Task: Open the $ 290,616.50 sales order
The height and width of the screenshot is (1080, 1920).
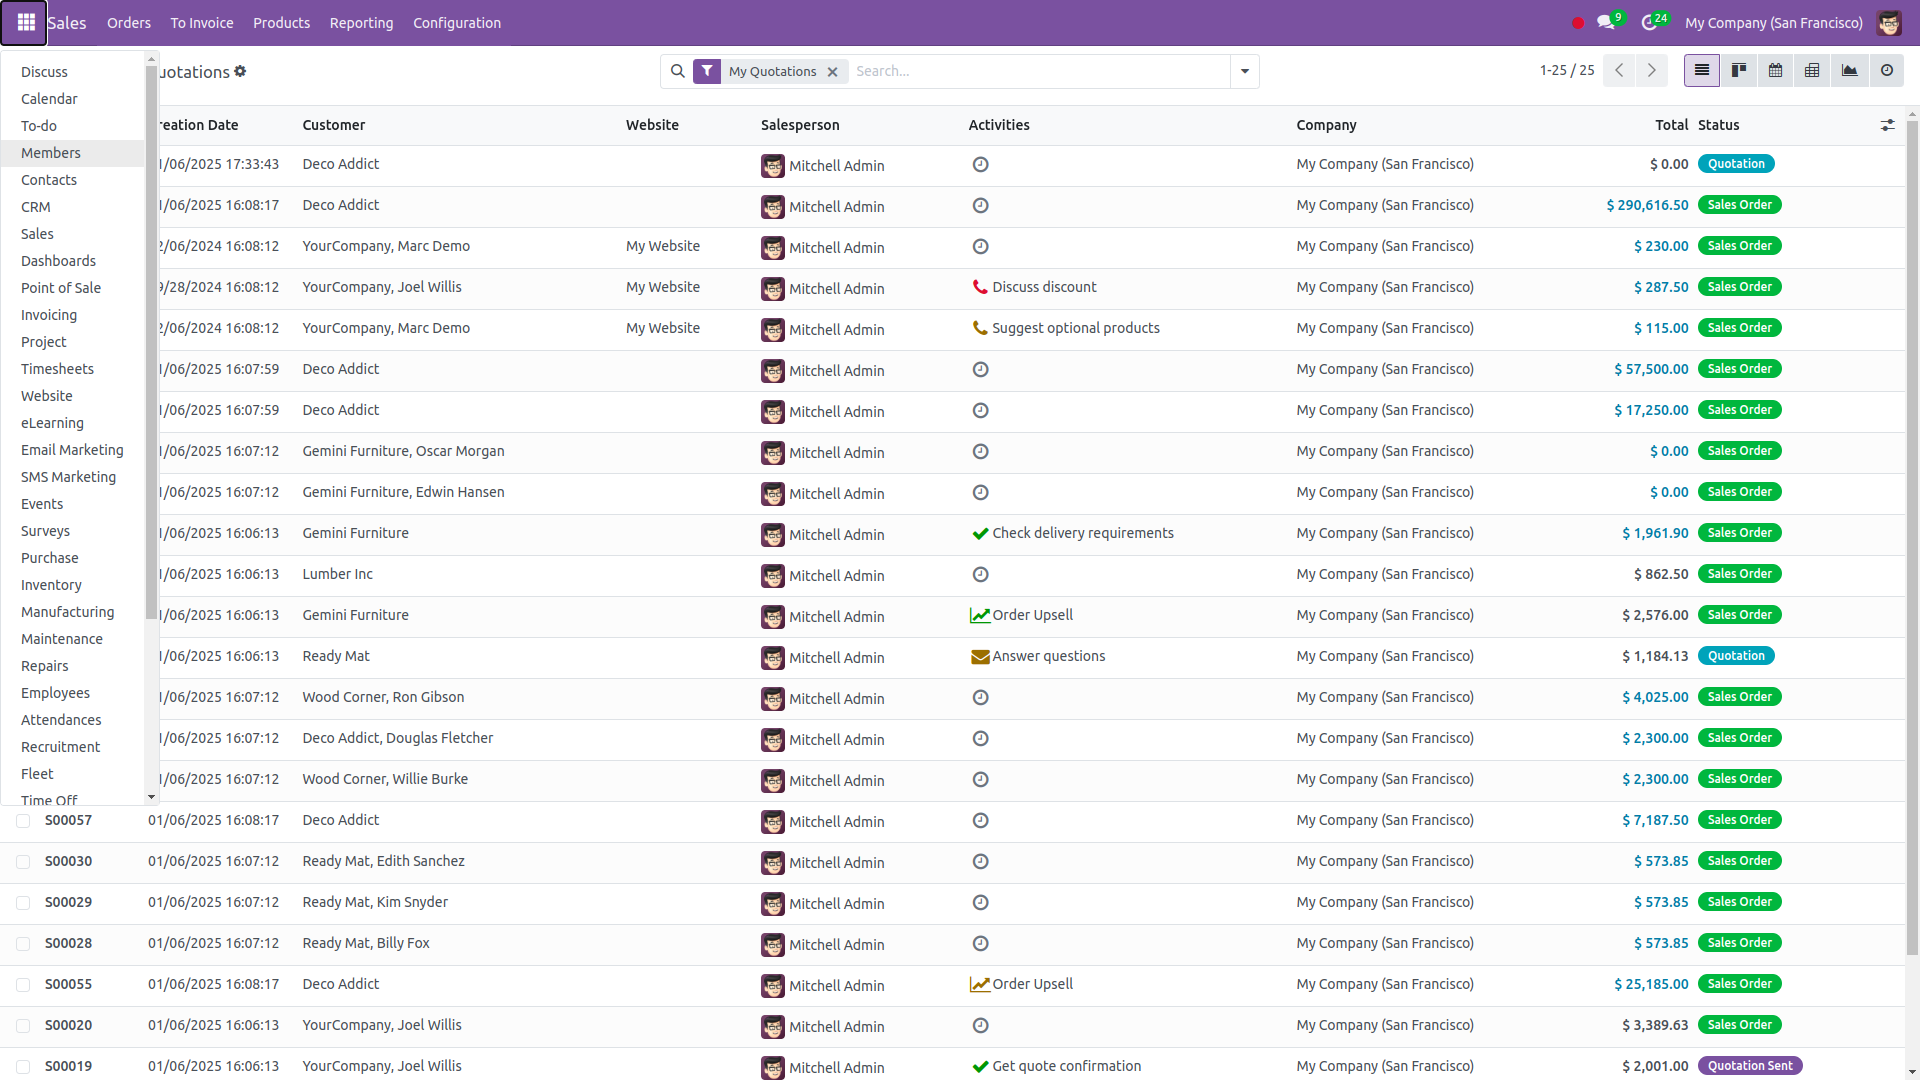Action: pos(1647,205)
